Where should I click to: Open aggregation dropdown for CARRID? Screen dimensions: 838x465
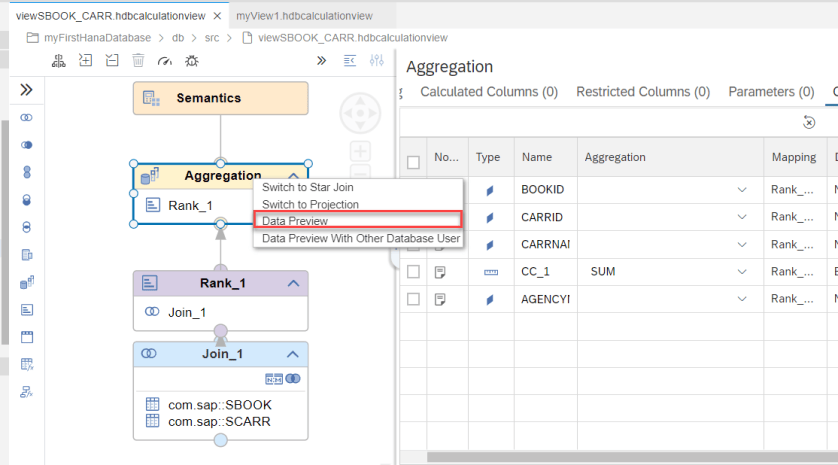tap(742, 217)
